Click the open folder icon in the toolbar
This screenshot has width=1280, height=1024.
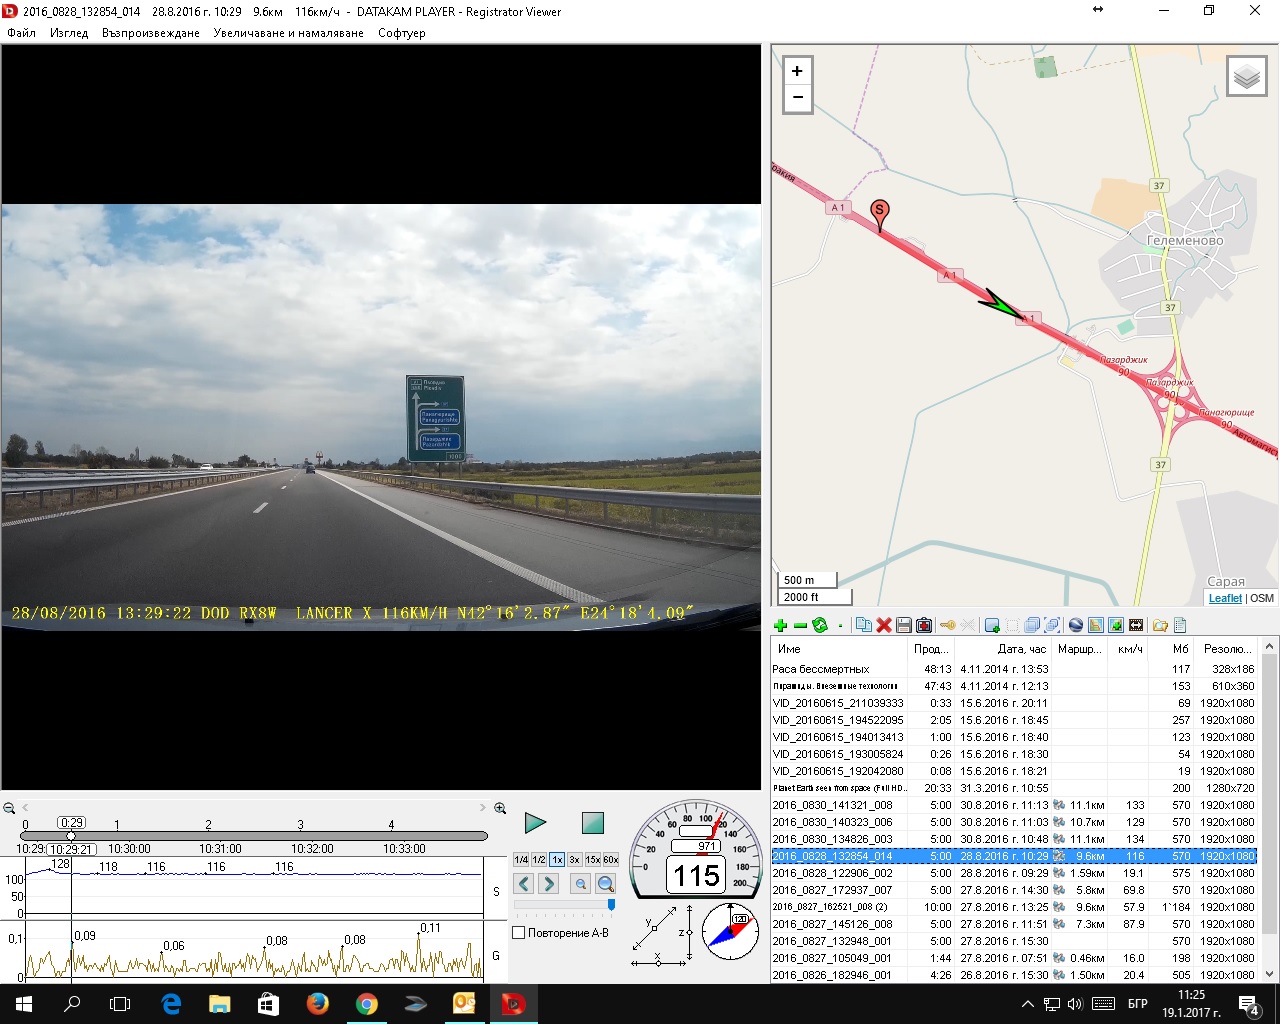(1160, 625)
